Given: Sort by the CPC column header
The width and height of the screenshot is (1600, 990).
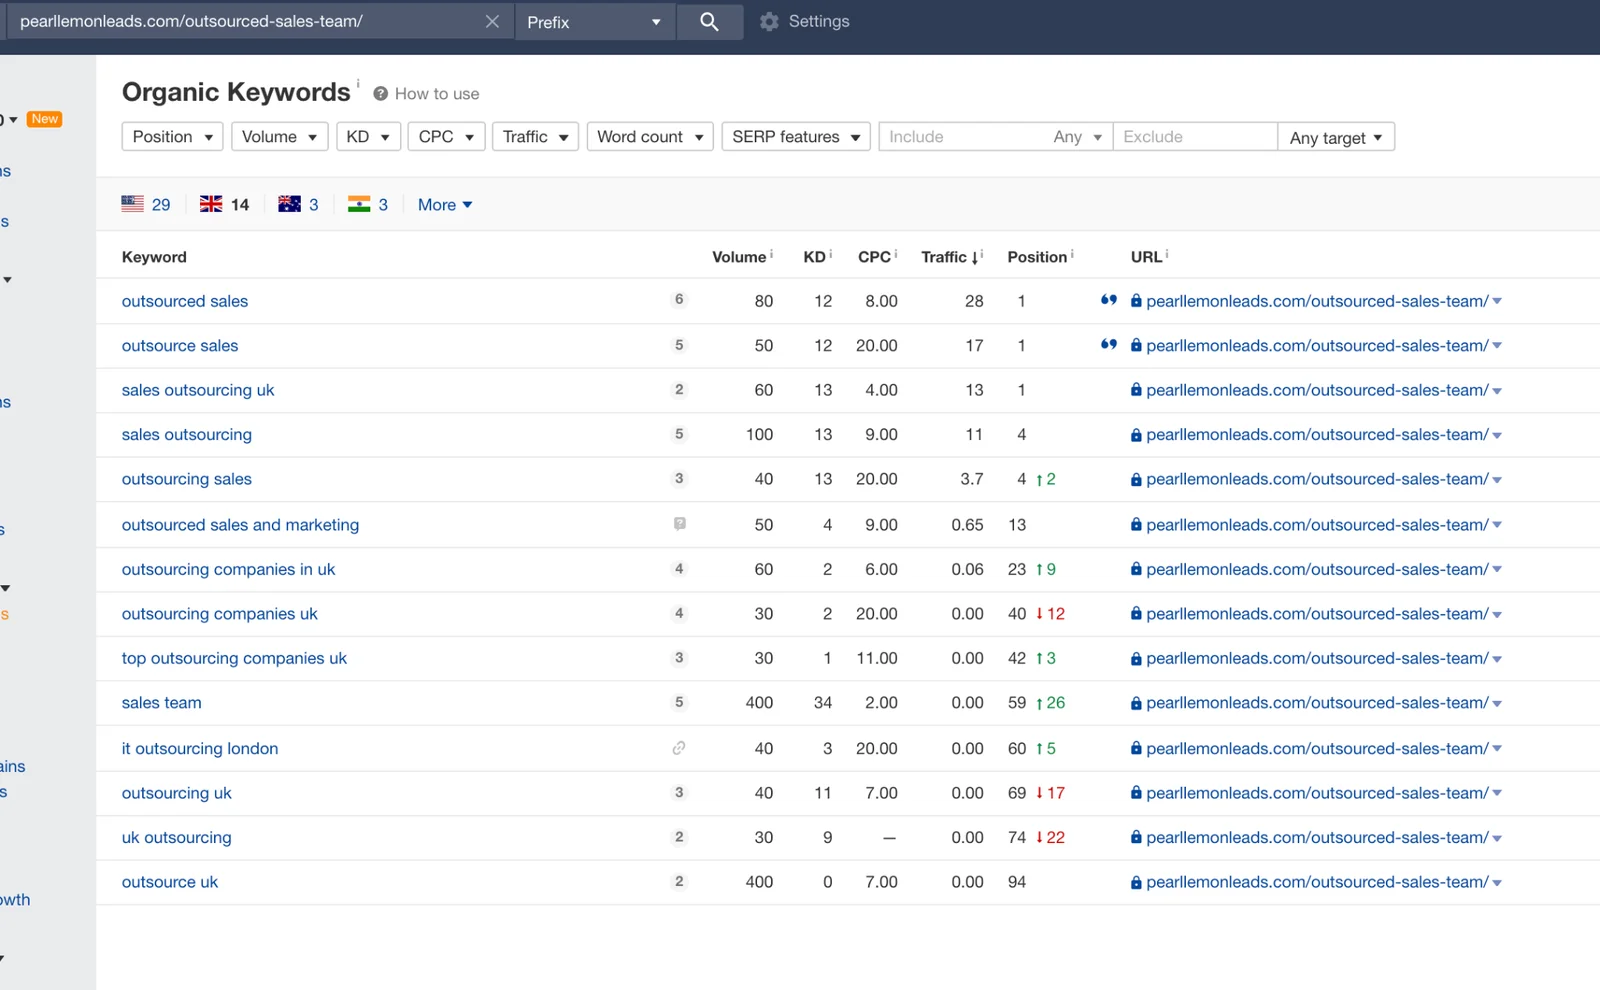Looking at the screenshot, I should point(874,257).
